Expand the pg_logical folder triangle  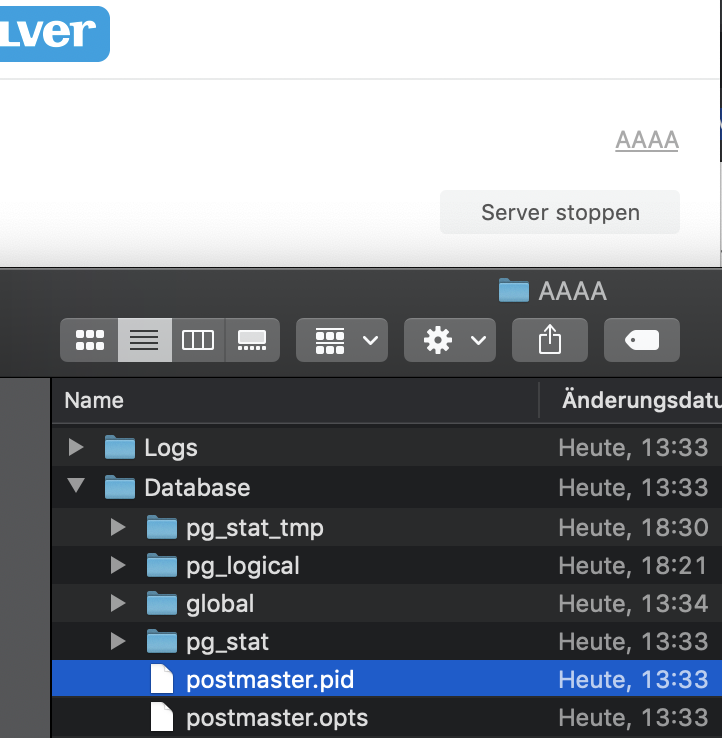[x=118, y=565]
